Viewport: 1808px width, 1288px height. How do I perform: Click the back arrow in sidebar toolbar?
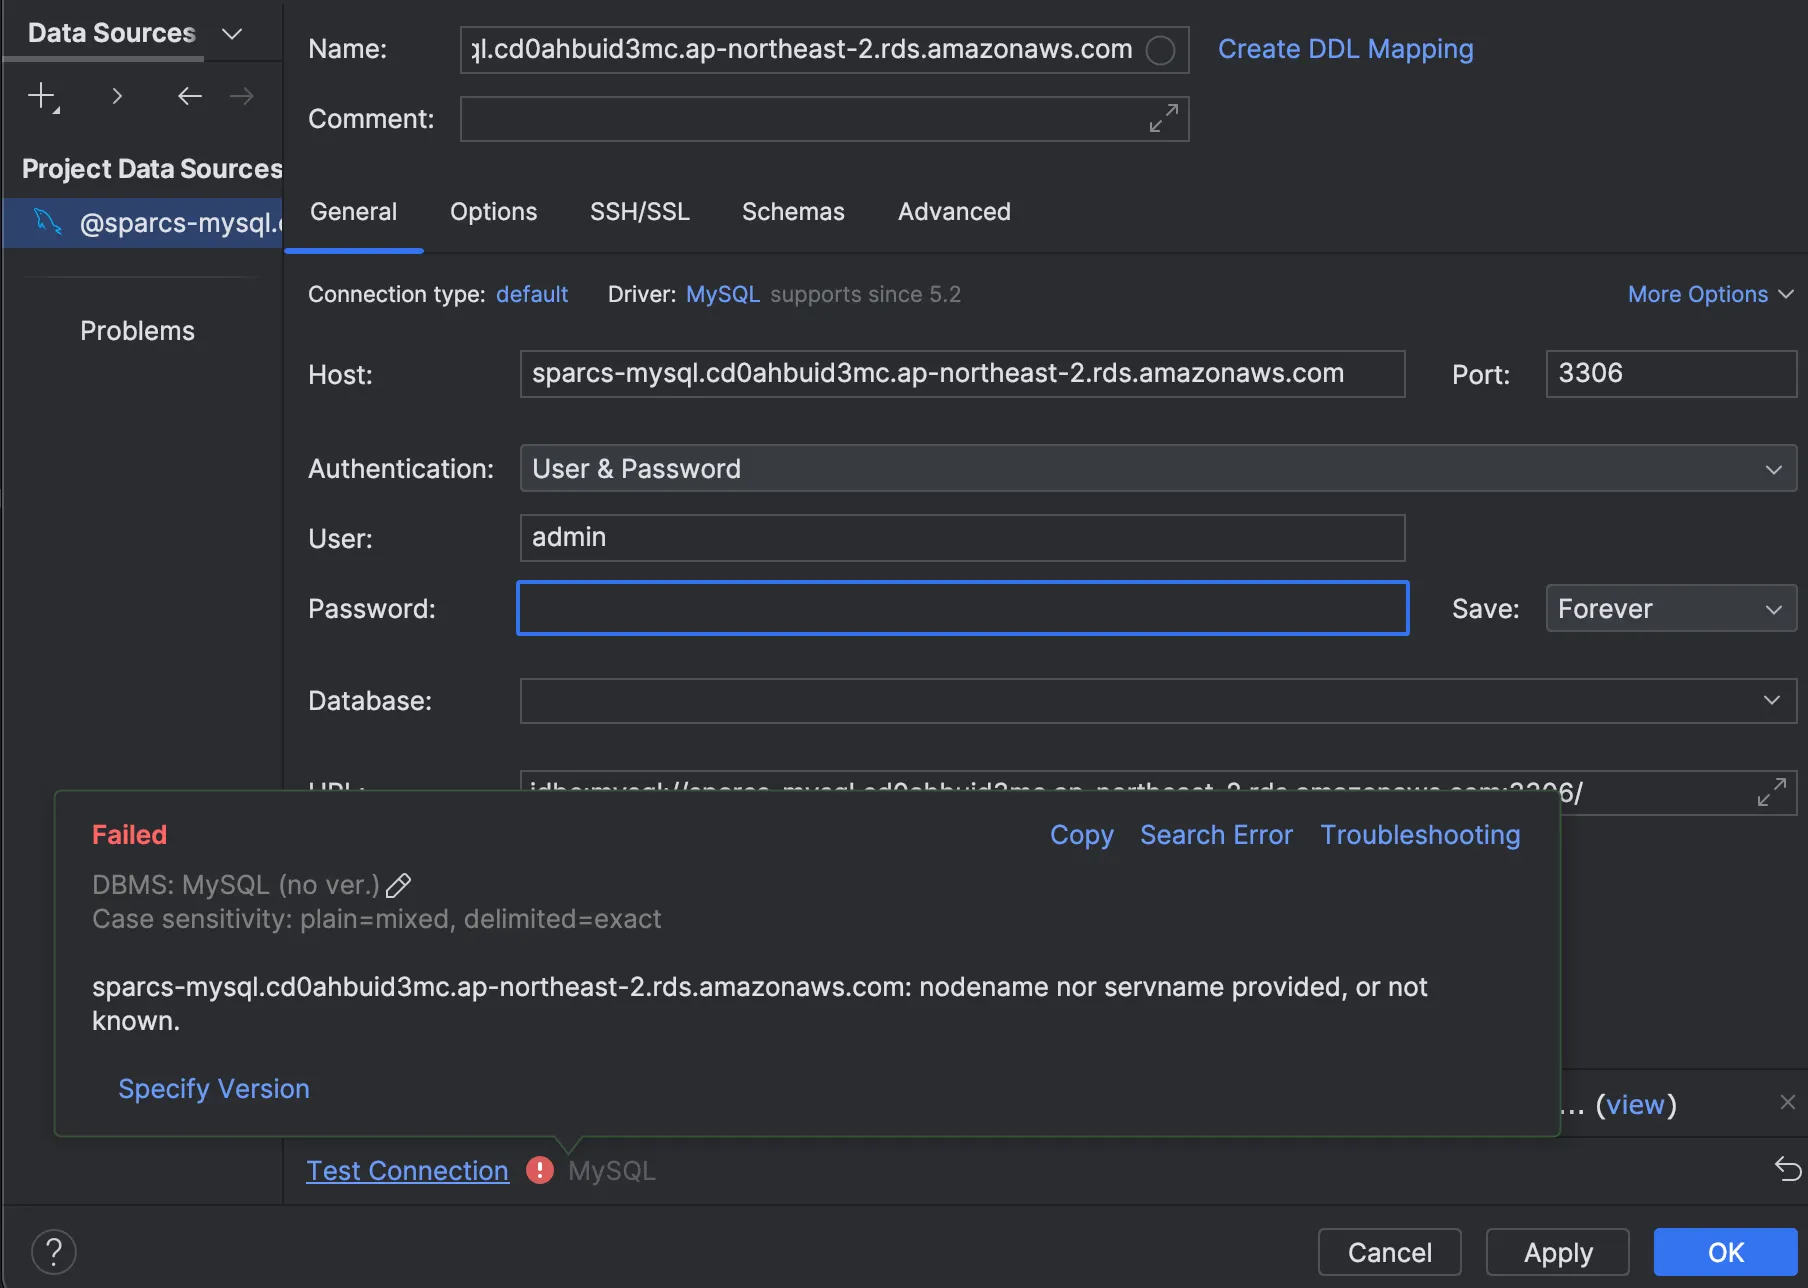[189, 96]
